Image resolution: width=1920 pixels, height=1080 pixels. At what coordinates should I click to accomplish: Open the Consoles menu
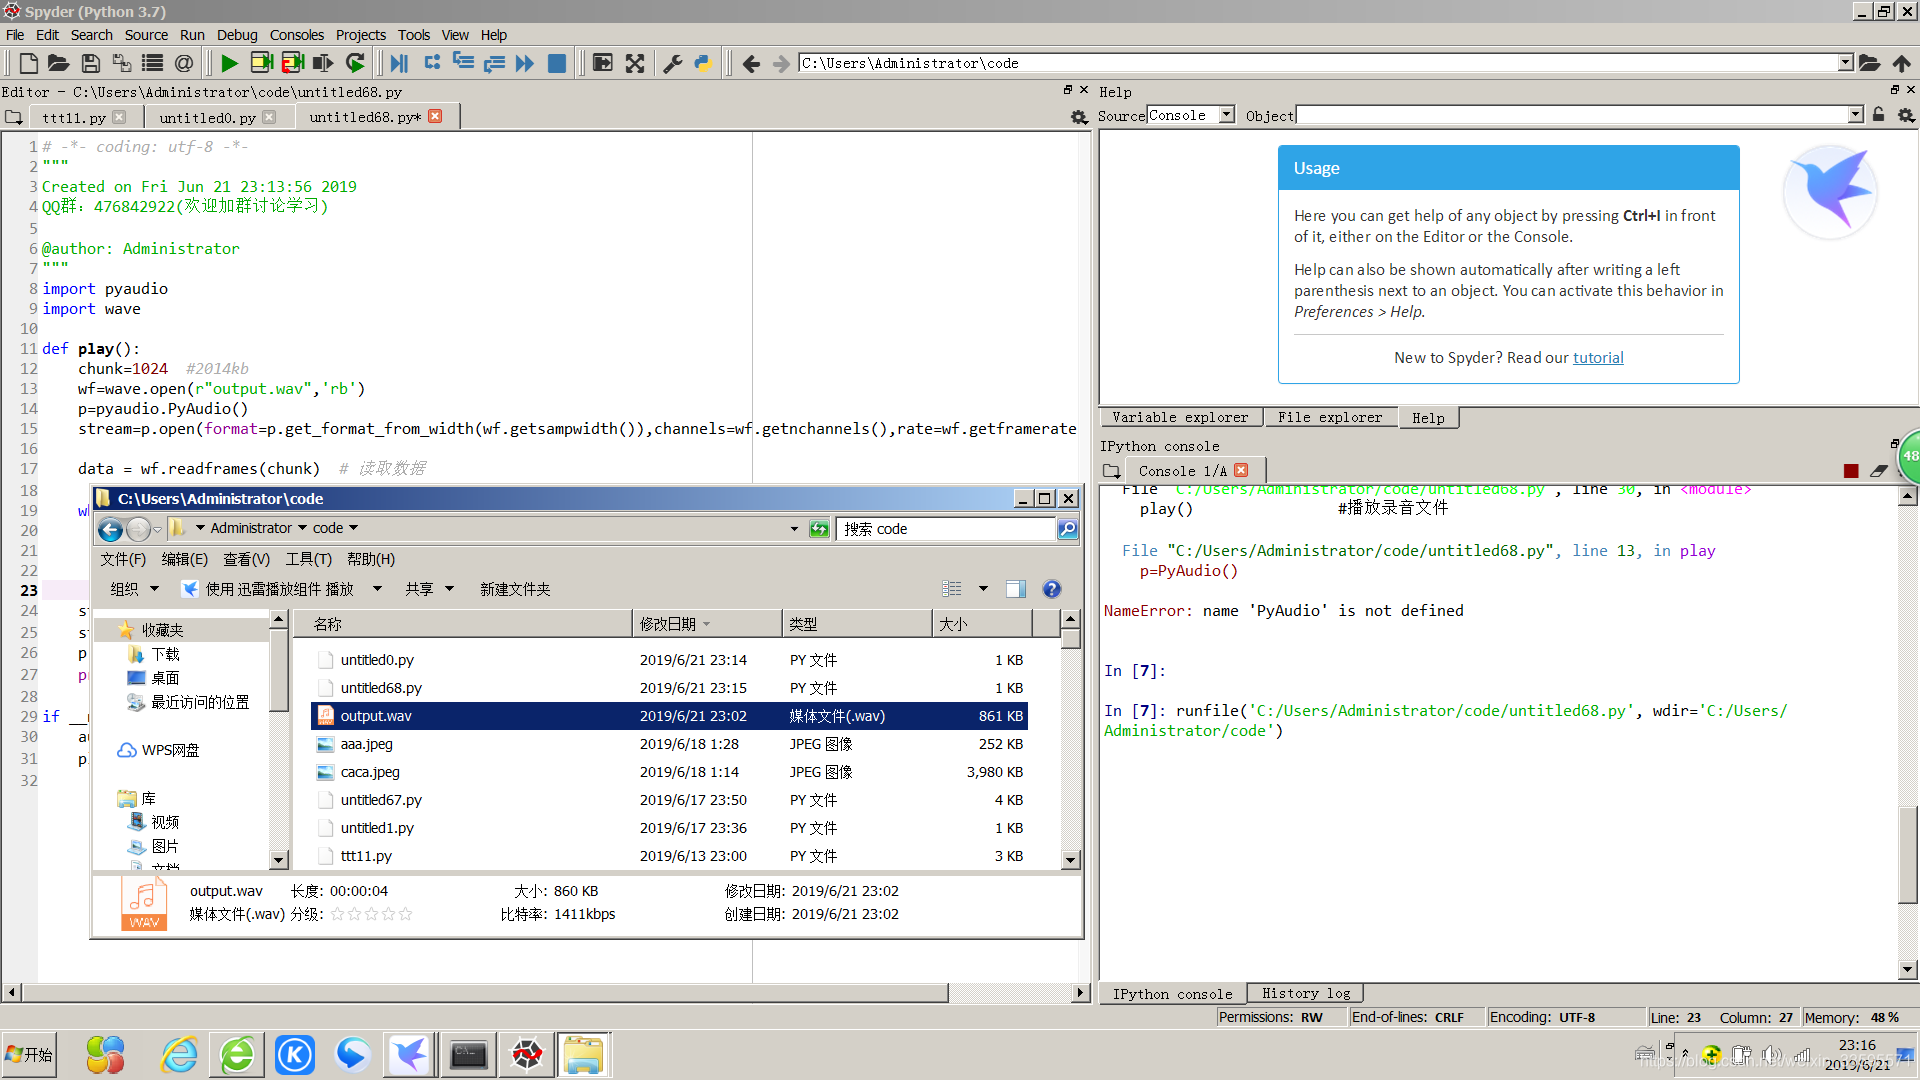point(297,35)
